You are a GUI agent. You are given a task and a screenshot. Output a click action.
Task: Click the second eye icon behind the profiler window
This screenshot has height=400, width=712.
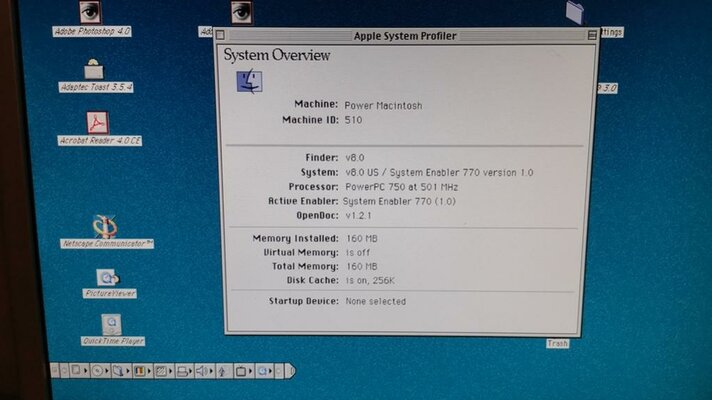[241, 12]
